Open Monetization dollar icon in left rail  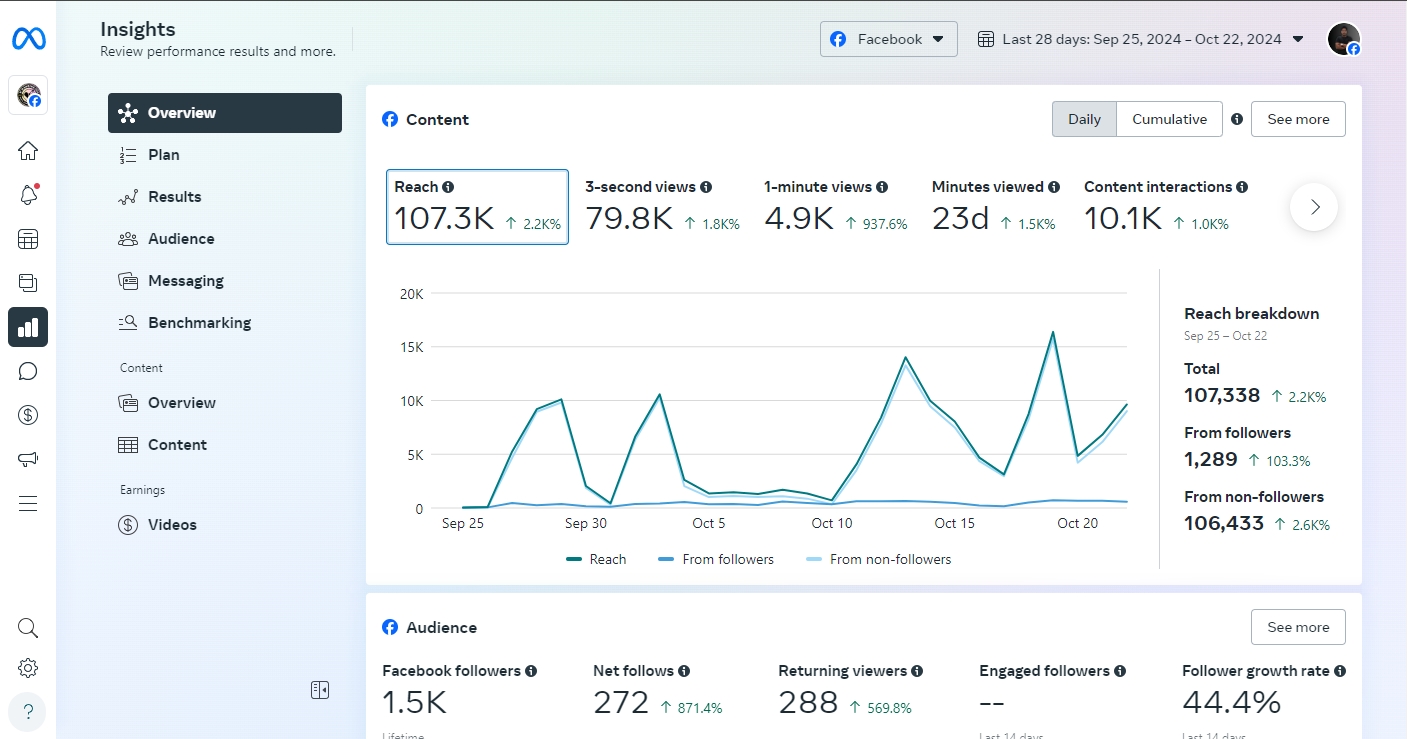[28, 415]
